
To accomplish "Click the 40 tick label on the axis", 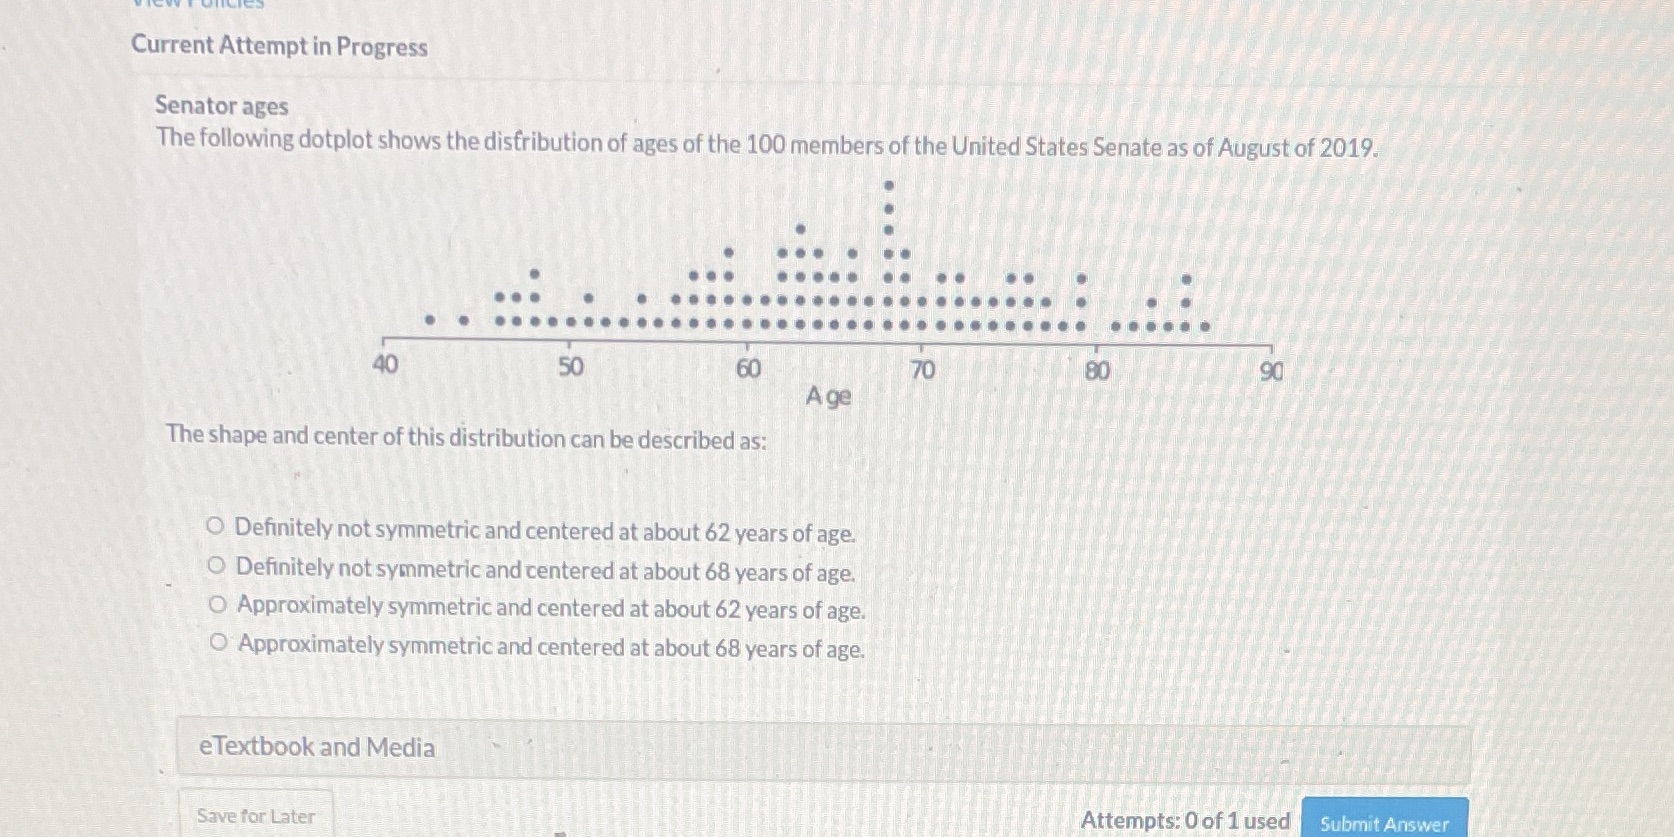I will [386, 366].
